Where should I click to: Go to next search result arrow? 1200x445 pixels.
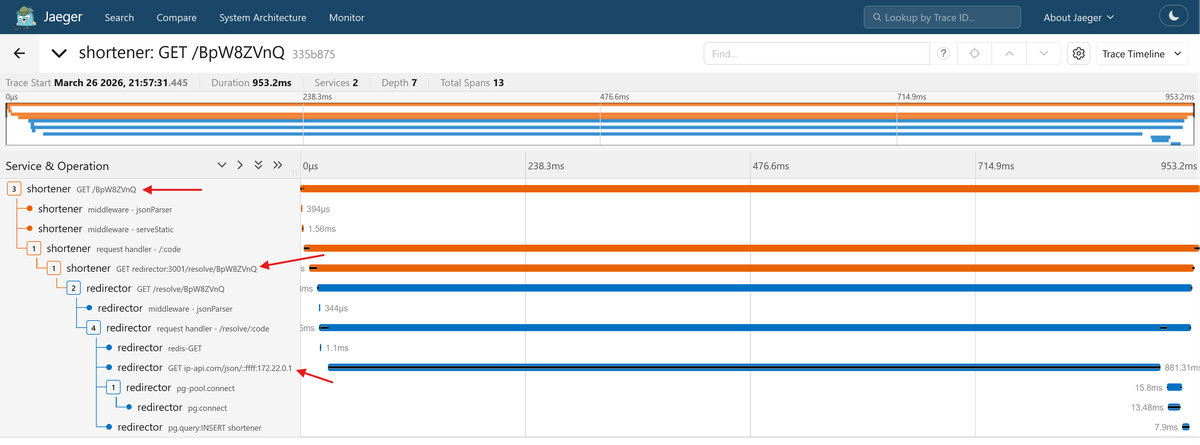(x=1044, y=54)
